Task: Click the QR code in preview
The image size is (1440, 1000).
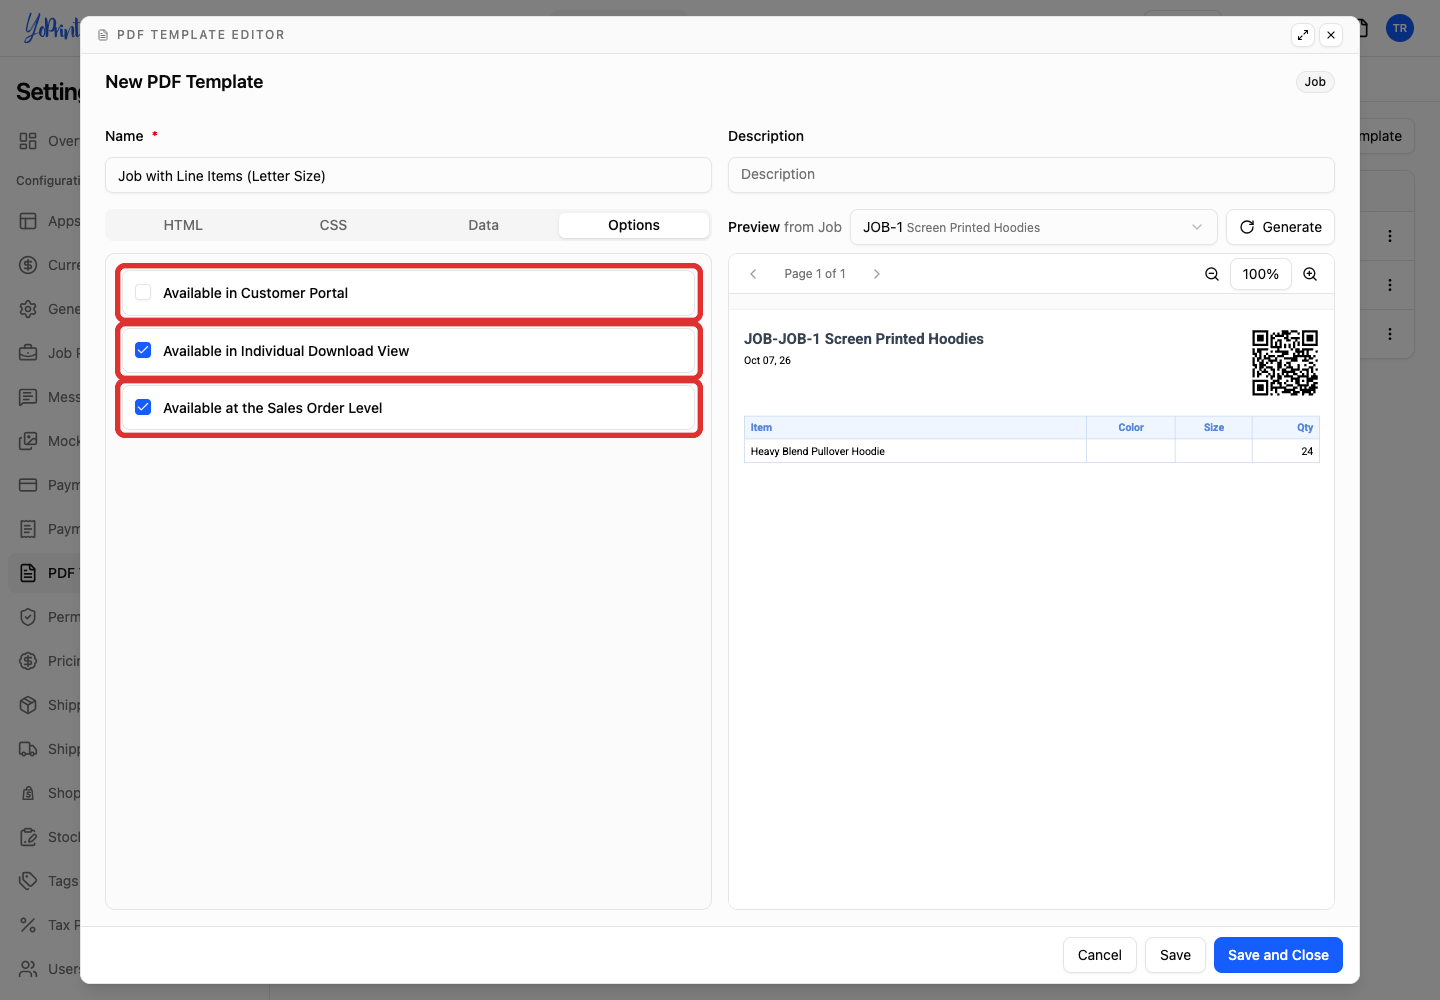Action: [x=1285, y=363]
